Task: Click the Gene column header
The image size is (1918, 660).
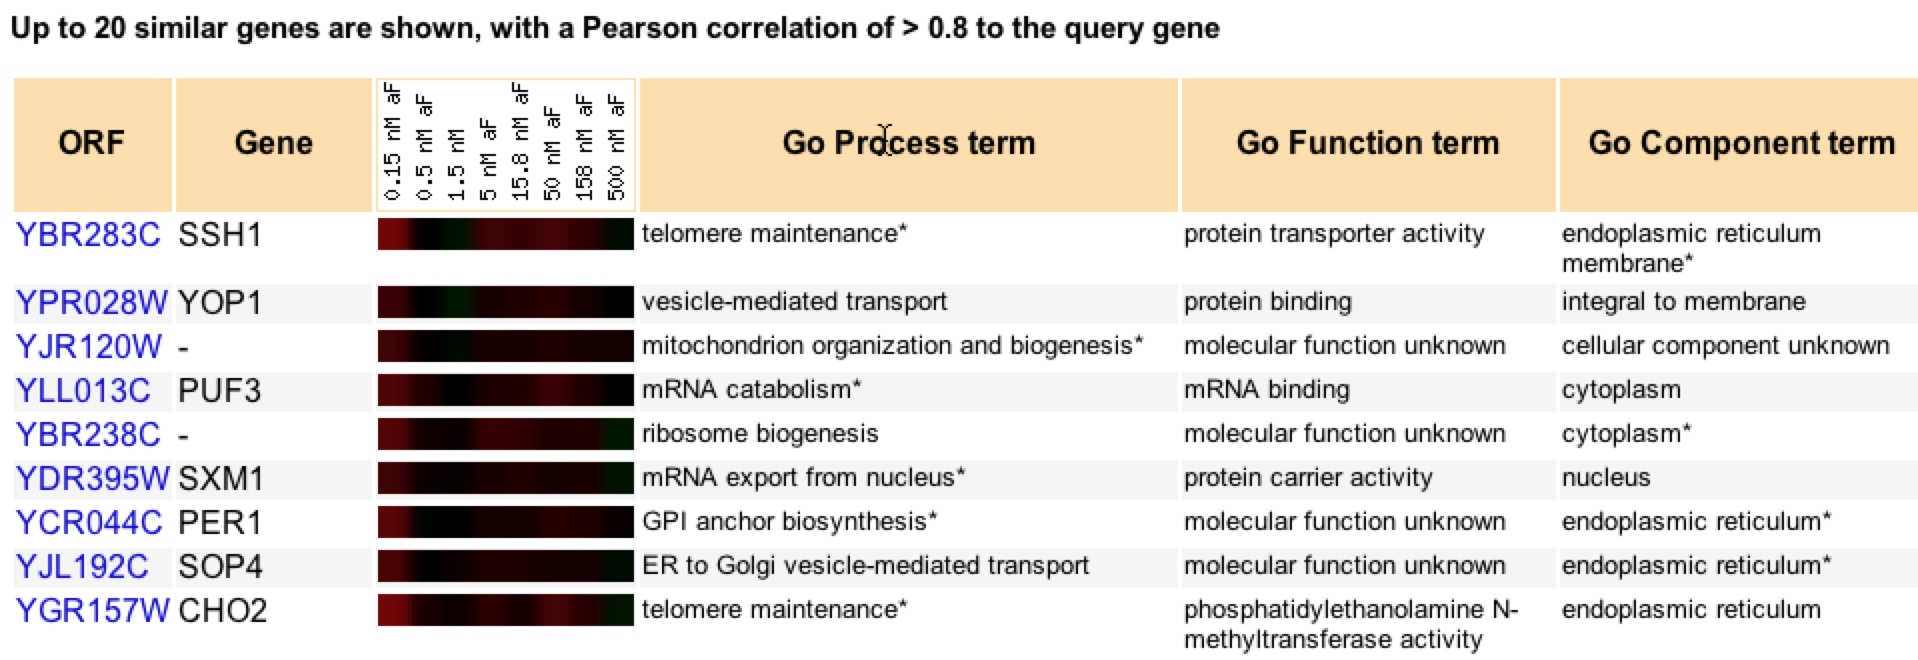Action: coord(274,144)
